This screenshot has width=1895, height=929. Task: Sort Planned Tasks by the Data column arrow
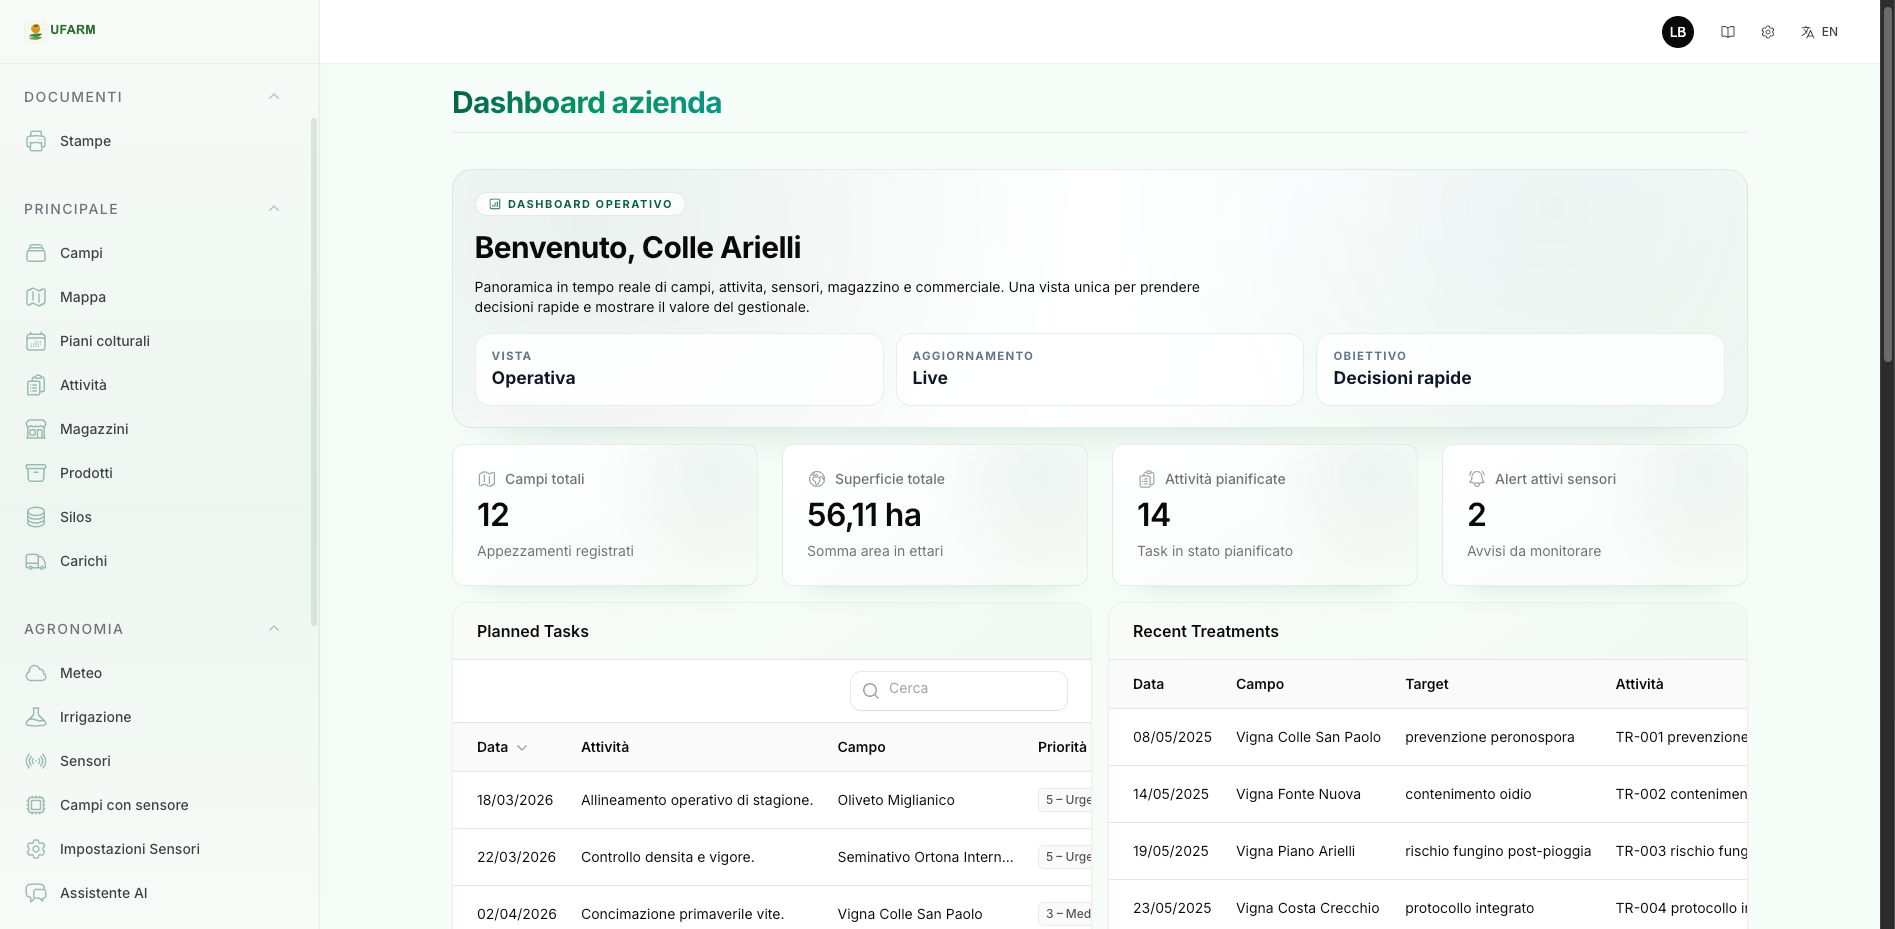point(521,747)
